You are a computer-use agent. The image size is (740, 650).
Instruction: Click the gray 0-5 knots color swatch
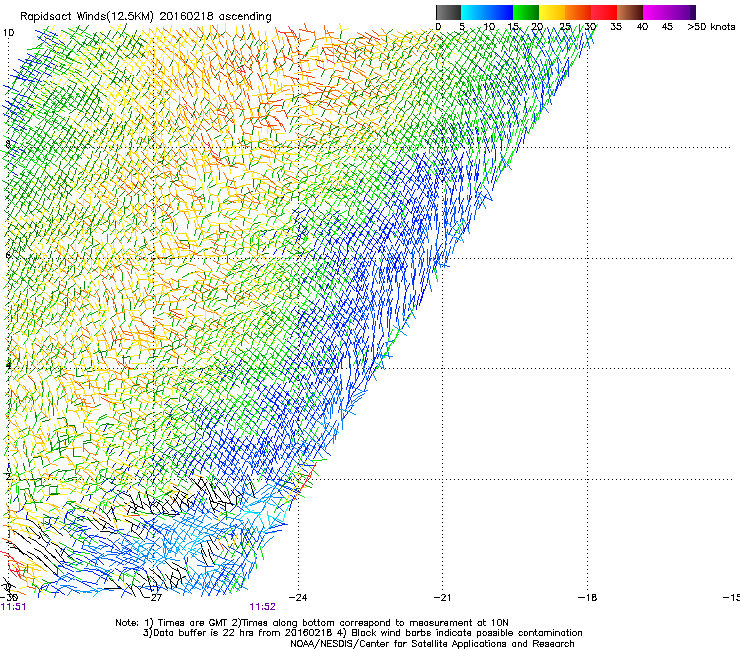(x=448, y=12)
